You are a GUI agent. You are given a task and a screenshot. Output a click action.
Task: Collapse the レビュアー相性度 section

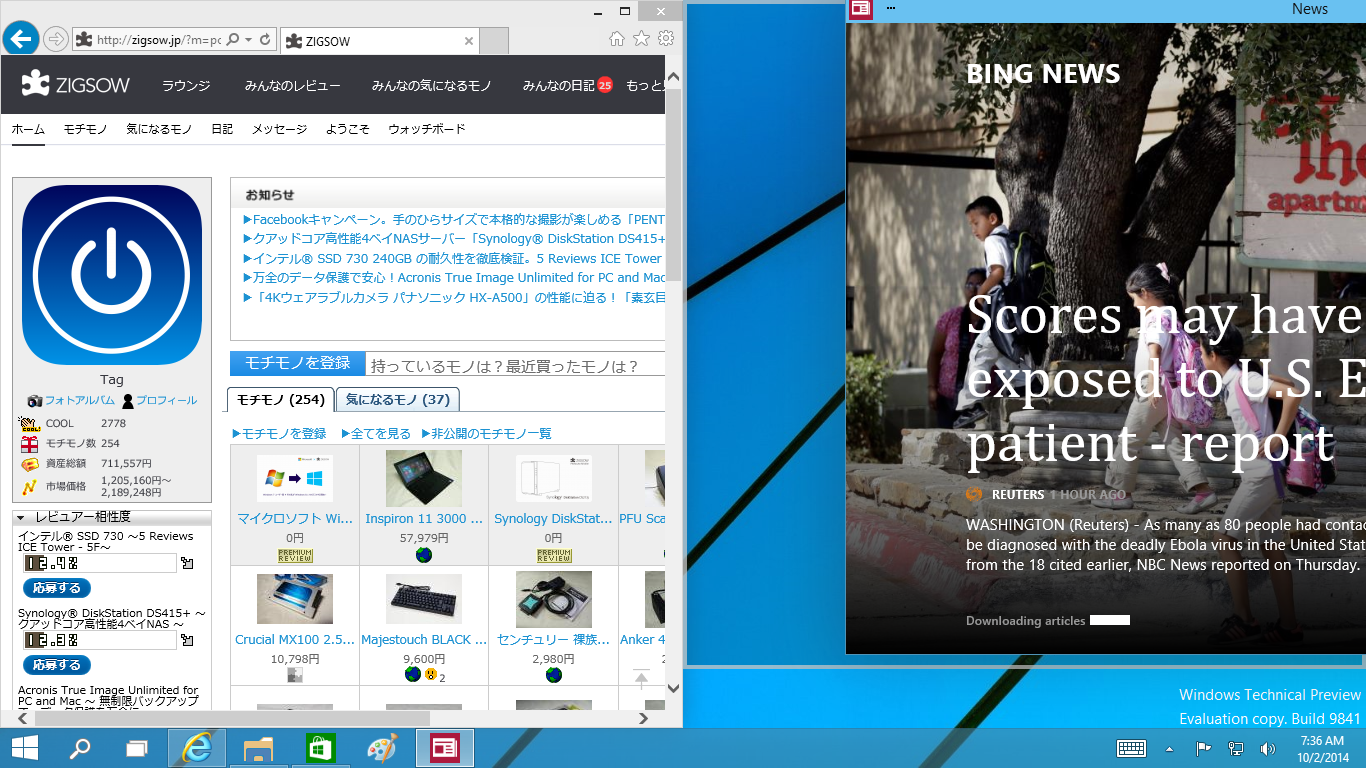pyautogui.click(x=22, y=518)
